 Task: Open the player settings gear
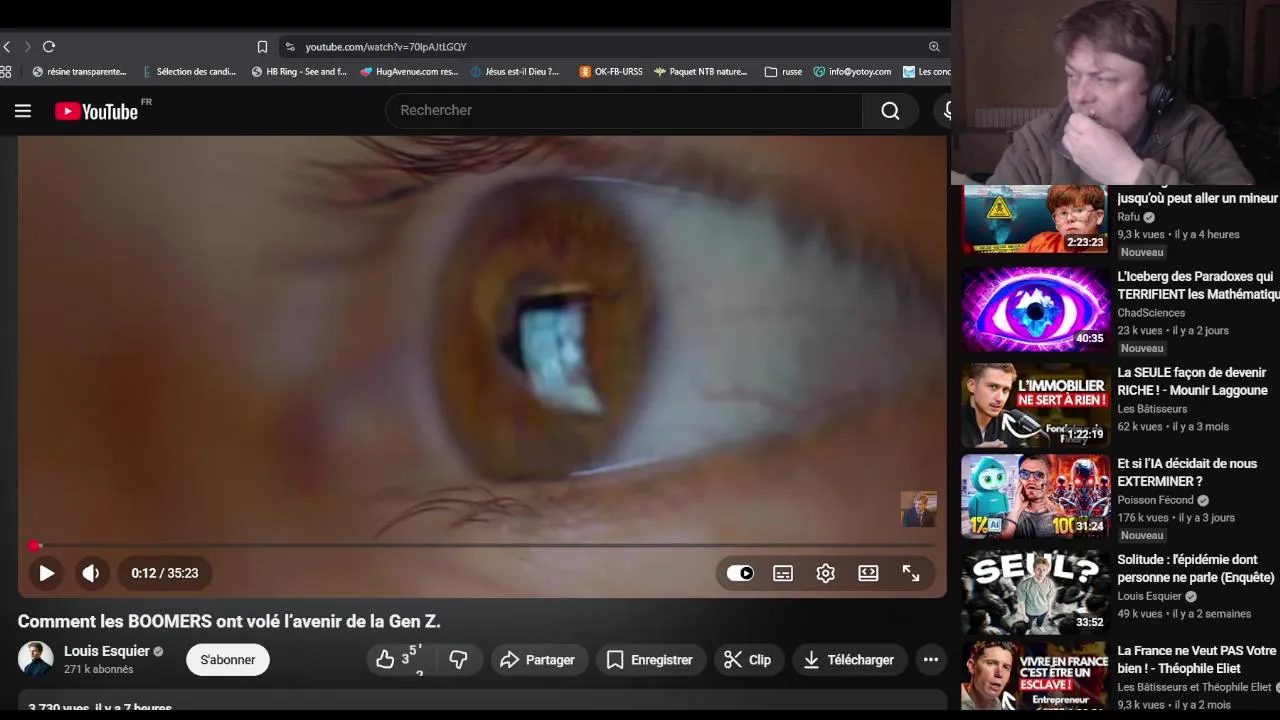(825, 573)
